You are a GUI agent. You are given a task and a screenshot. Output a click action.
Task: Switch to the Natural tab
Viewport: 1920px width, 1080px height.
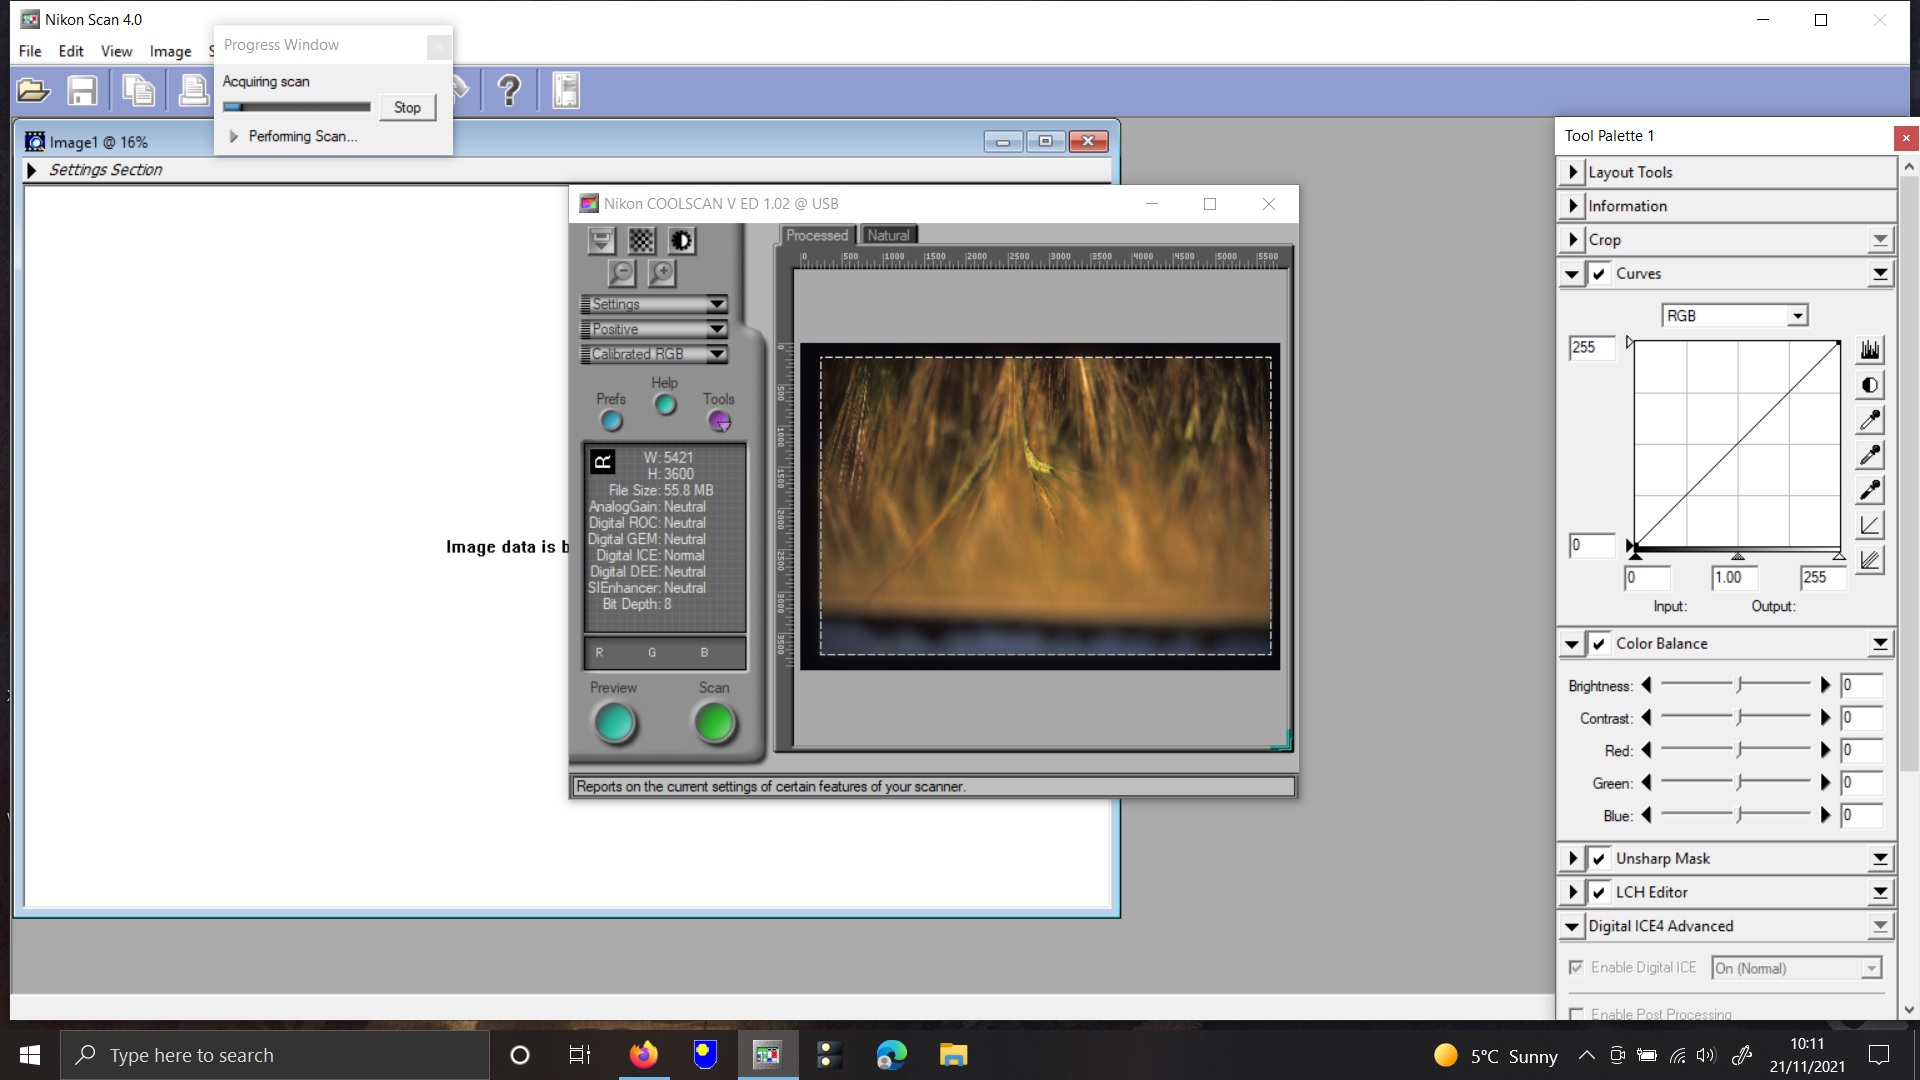click(x=888, y=234)
